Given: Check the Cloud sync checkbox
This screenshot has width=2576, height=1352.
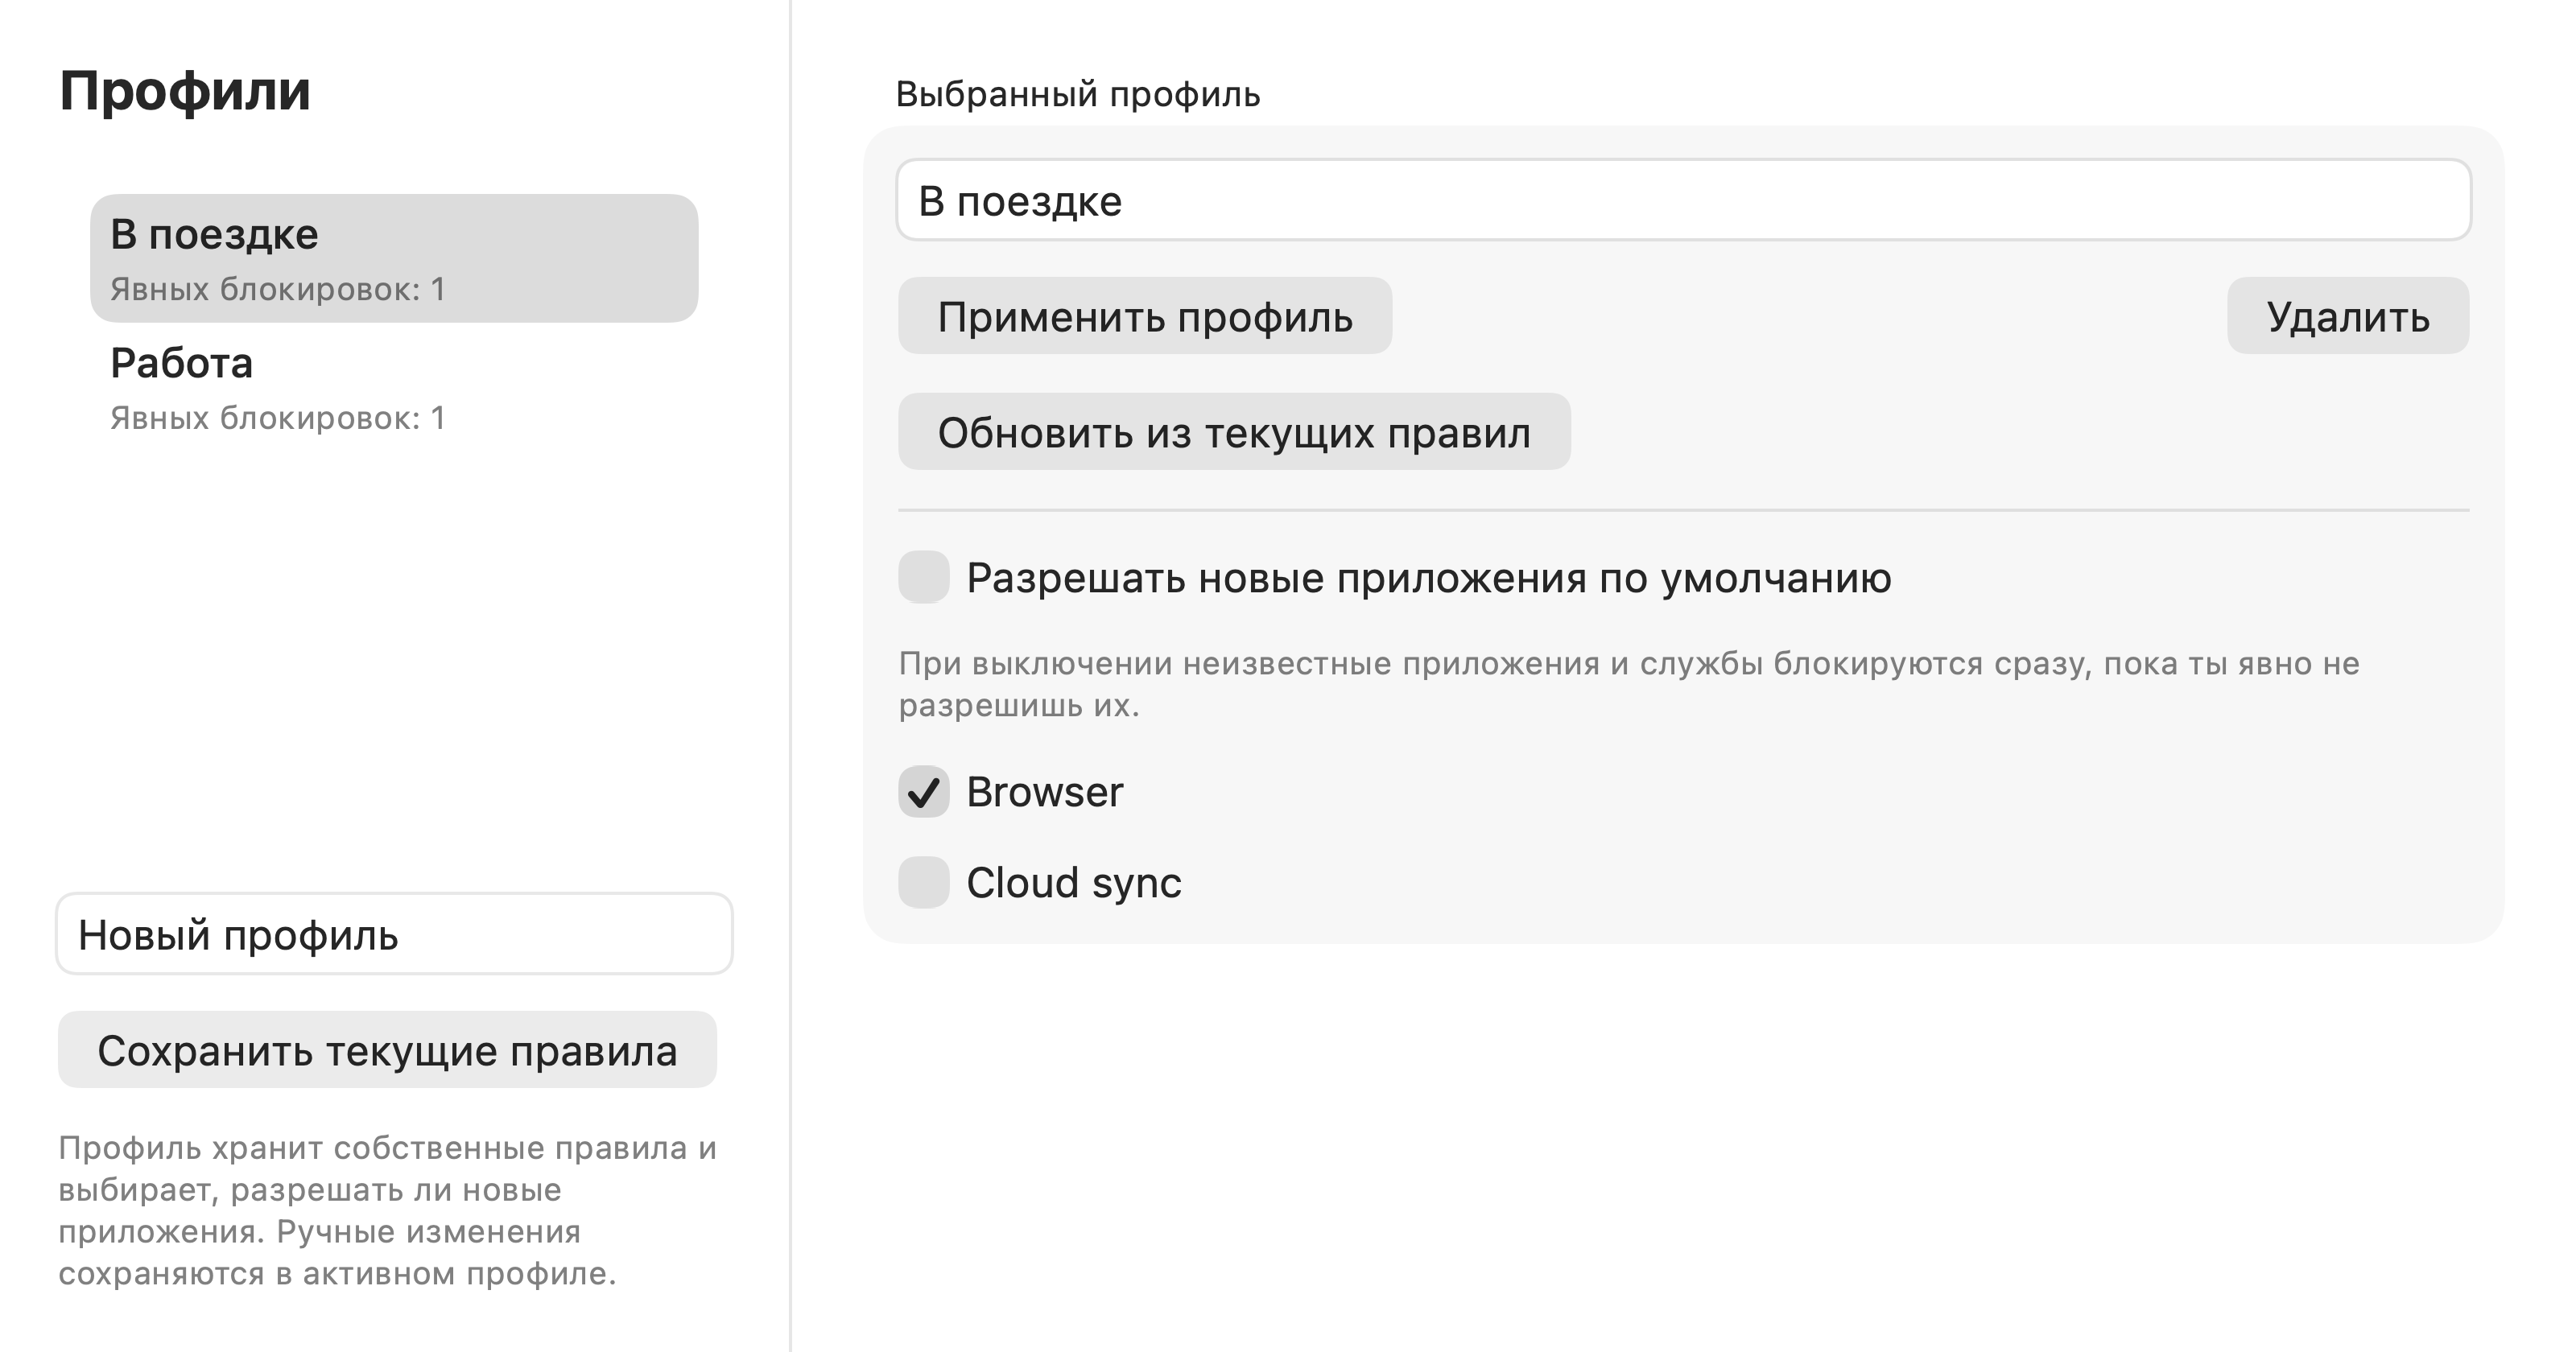Looking at the screenshot, I should click(923, 883).
